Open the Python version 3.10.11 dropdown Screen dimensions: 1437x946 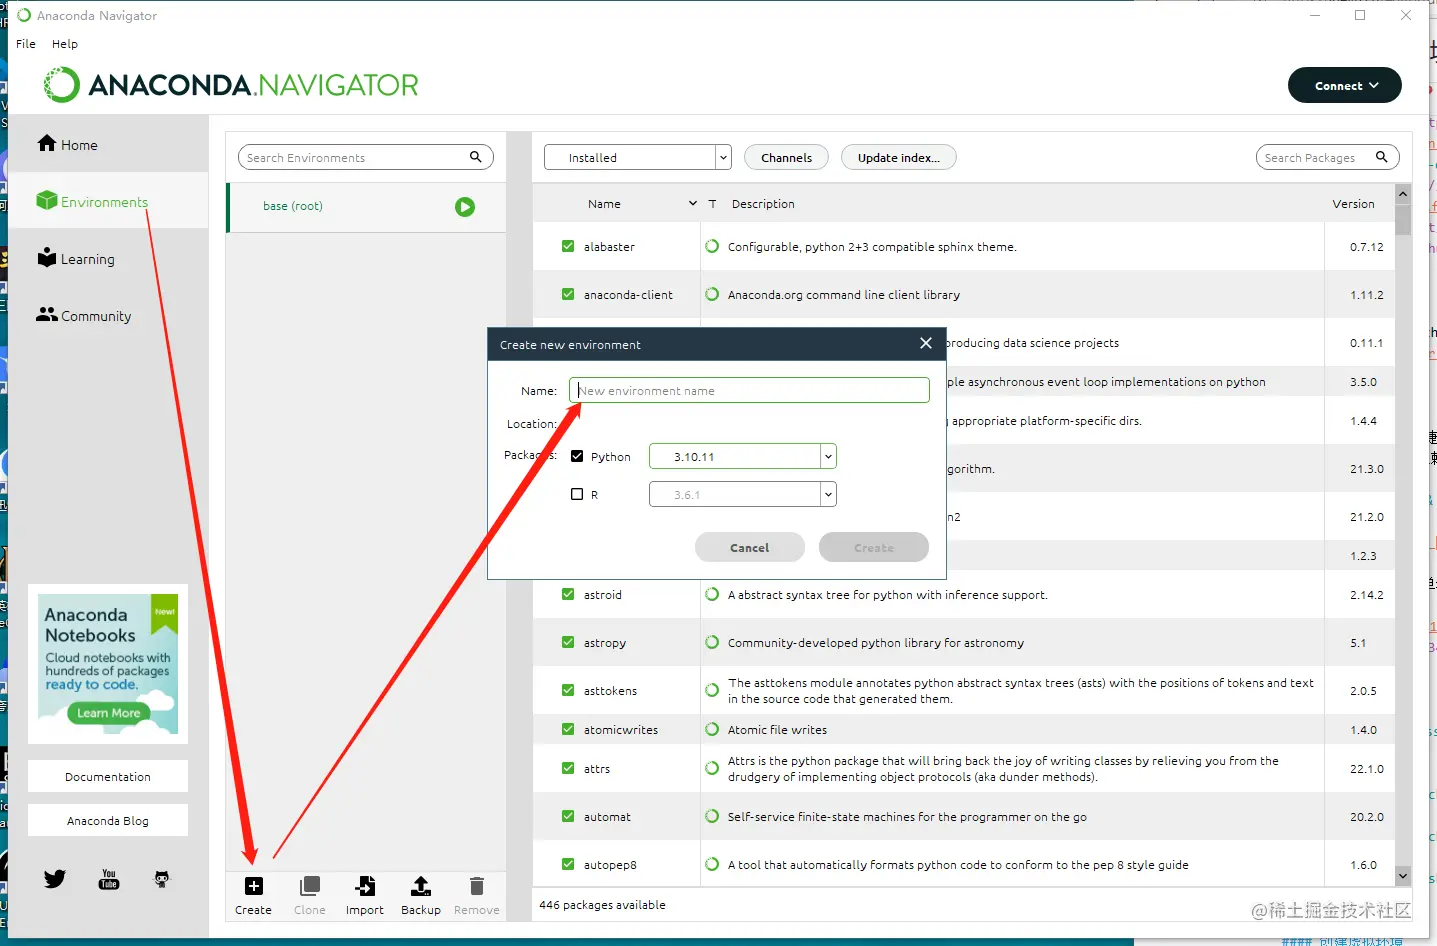coord(743,456)
